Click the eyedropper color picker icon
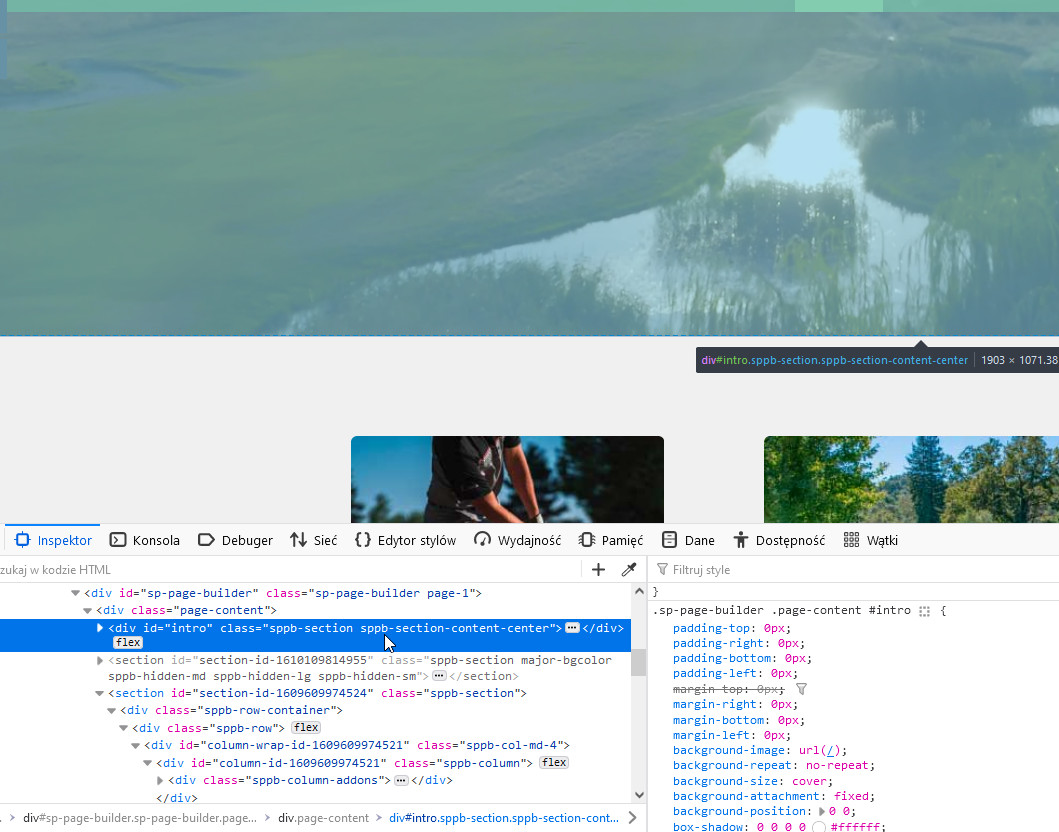The image size is (1059, 832). click(629, 569)
